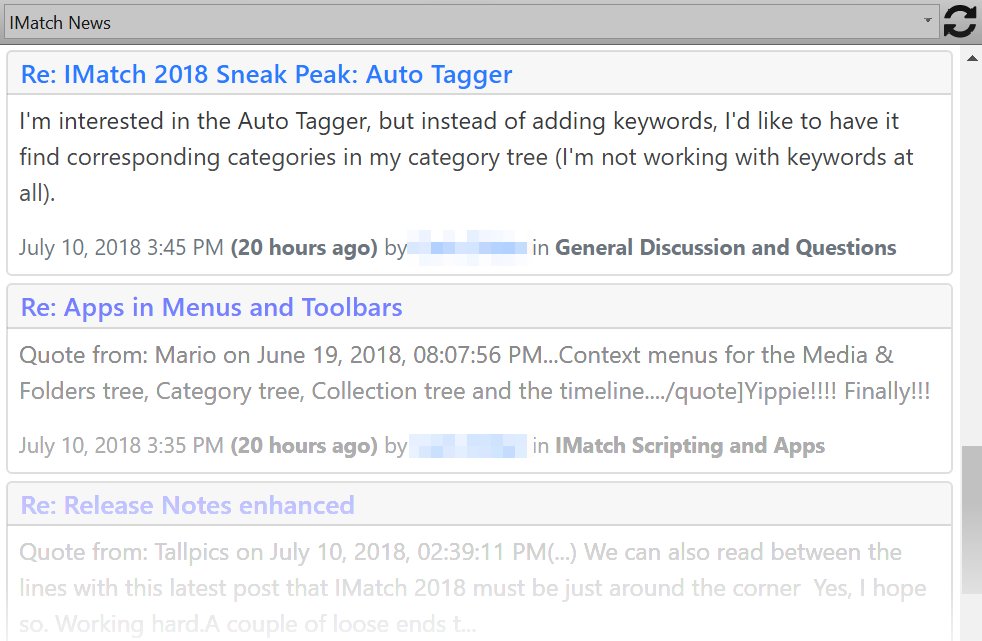Open 'Re: Apps in Menus and Toolbars' post

(212, 307)
